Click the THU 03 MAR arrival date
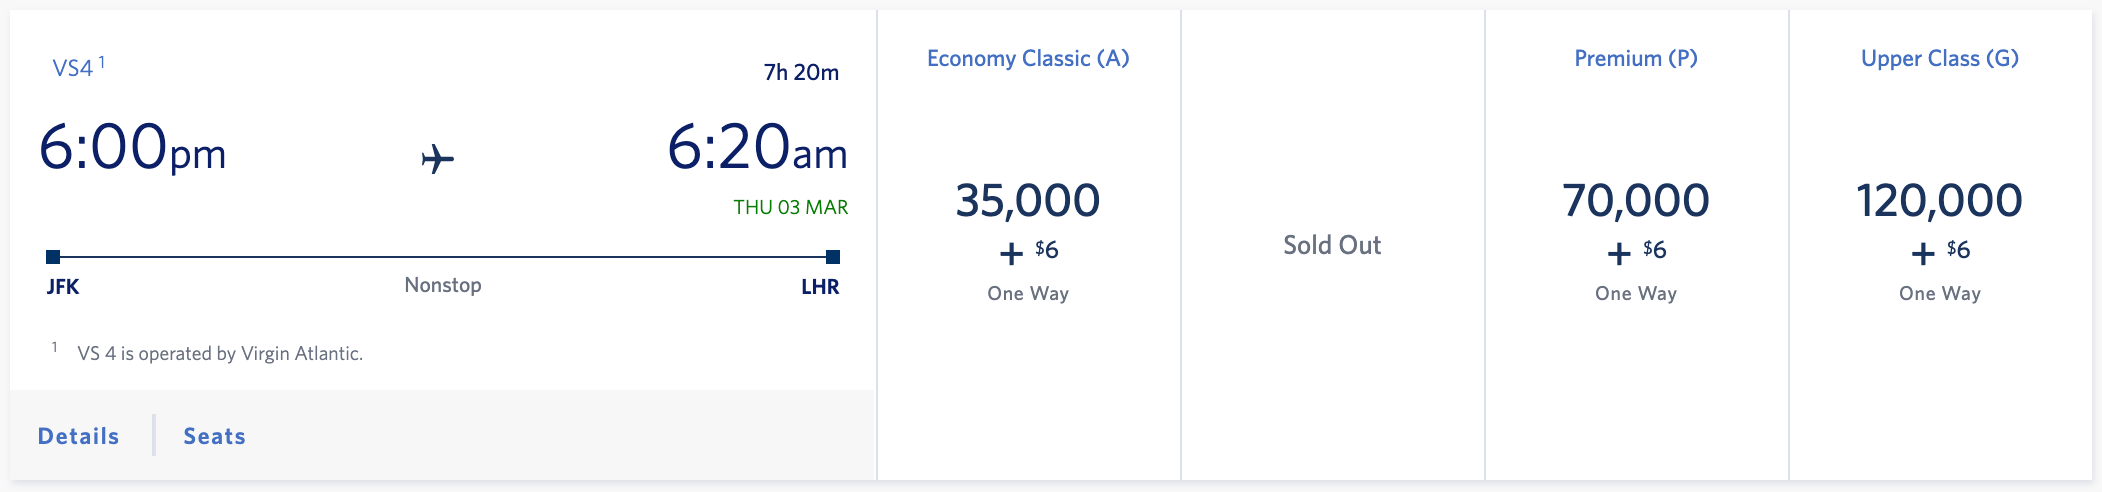Image resolution: width=2102 pixels, height=492 pixels. point(790,207)
